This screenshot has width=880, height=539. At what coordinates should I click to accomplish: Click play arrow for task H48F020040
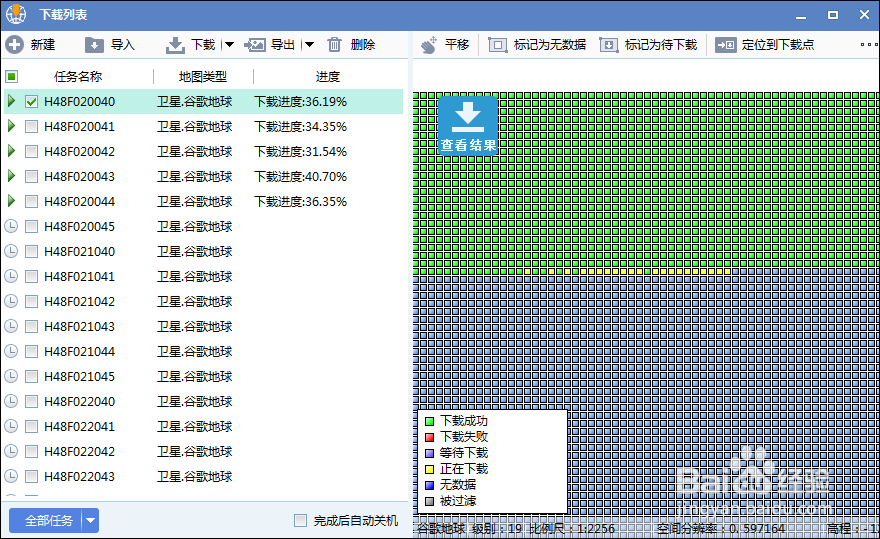pyautogui.click(x=11, y=101)
